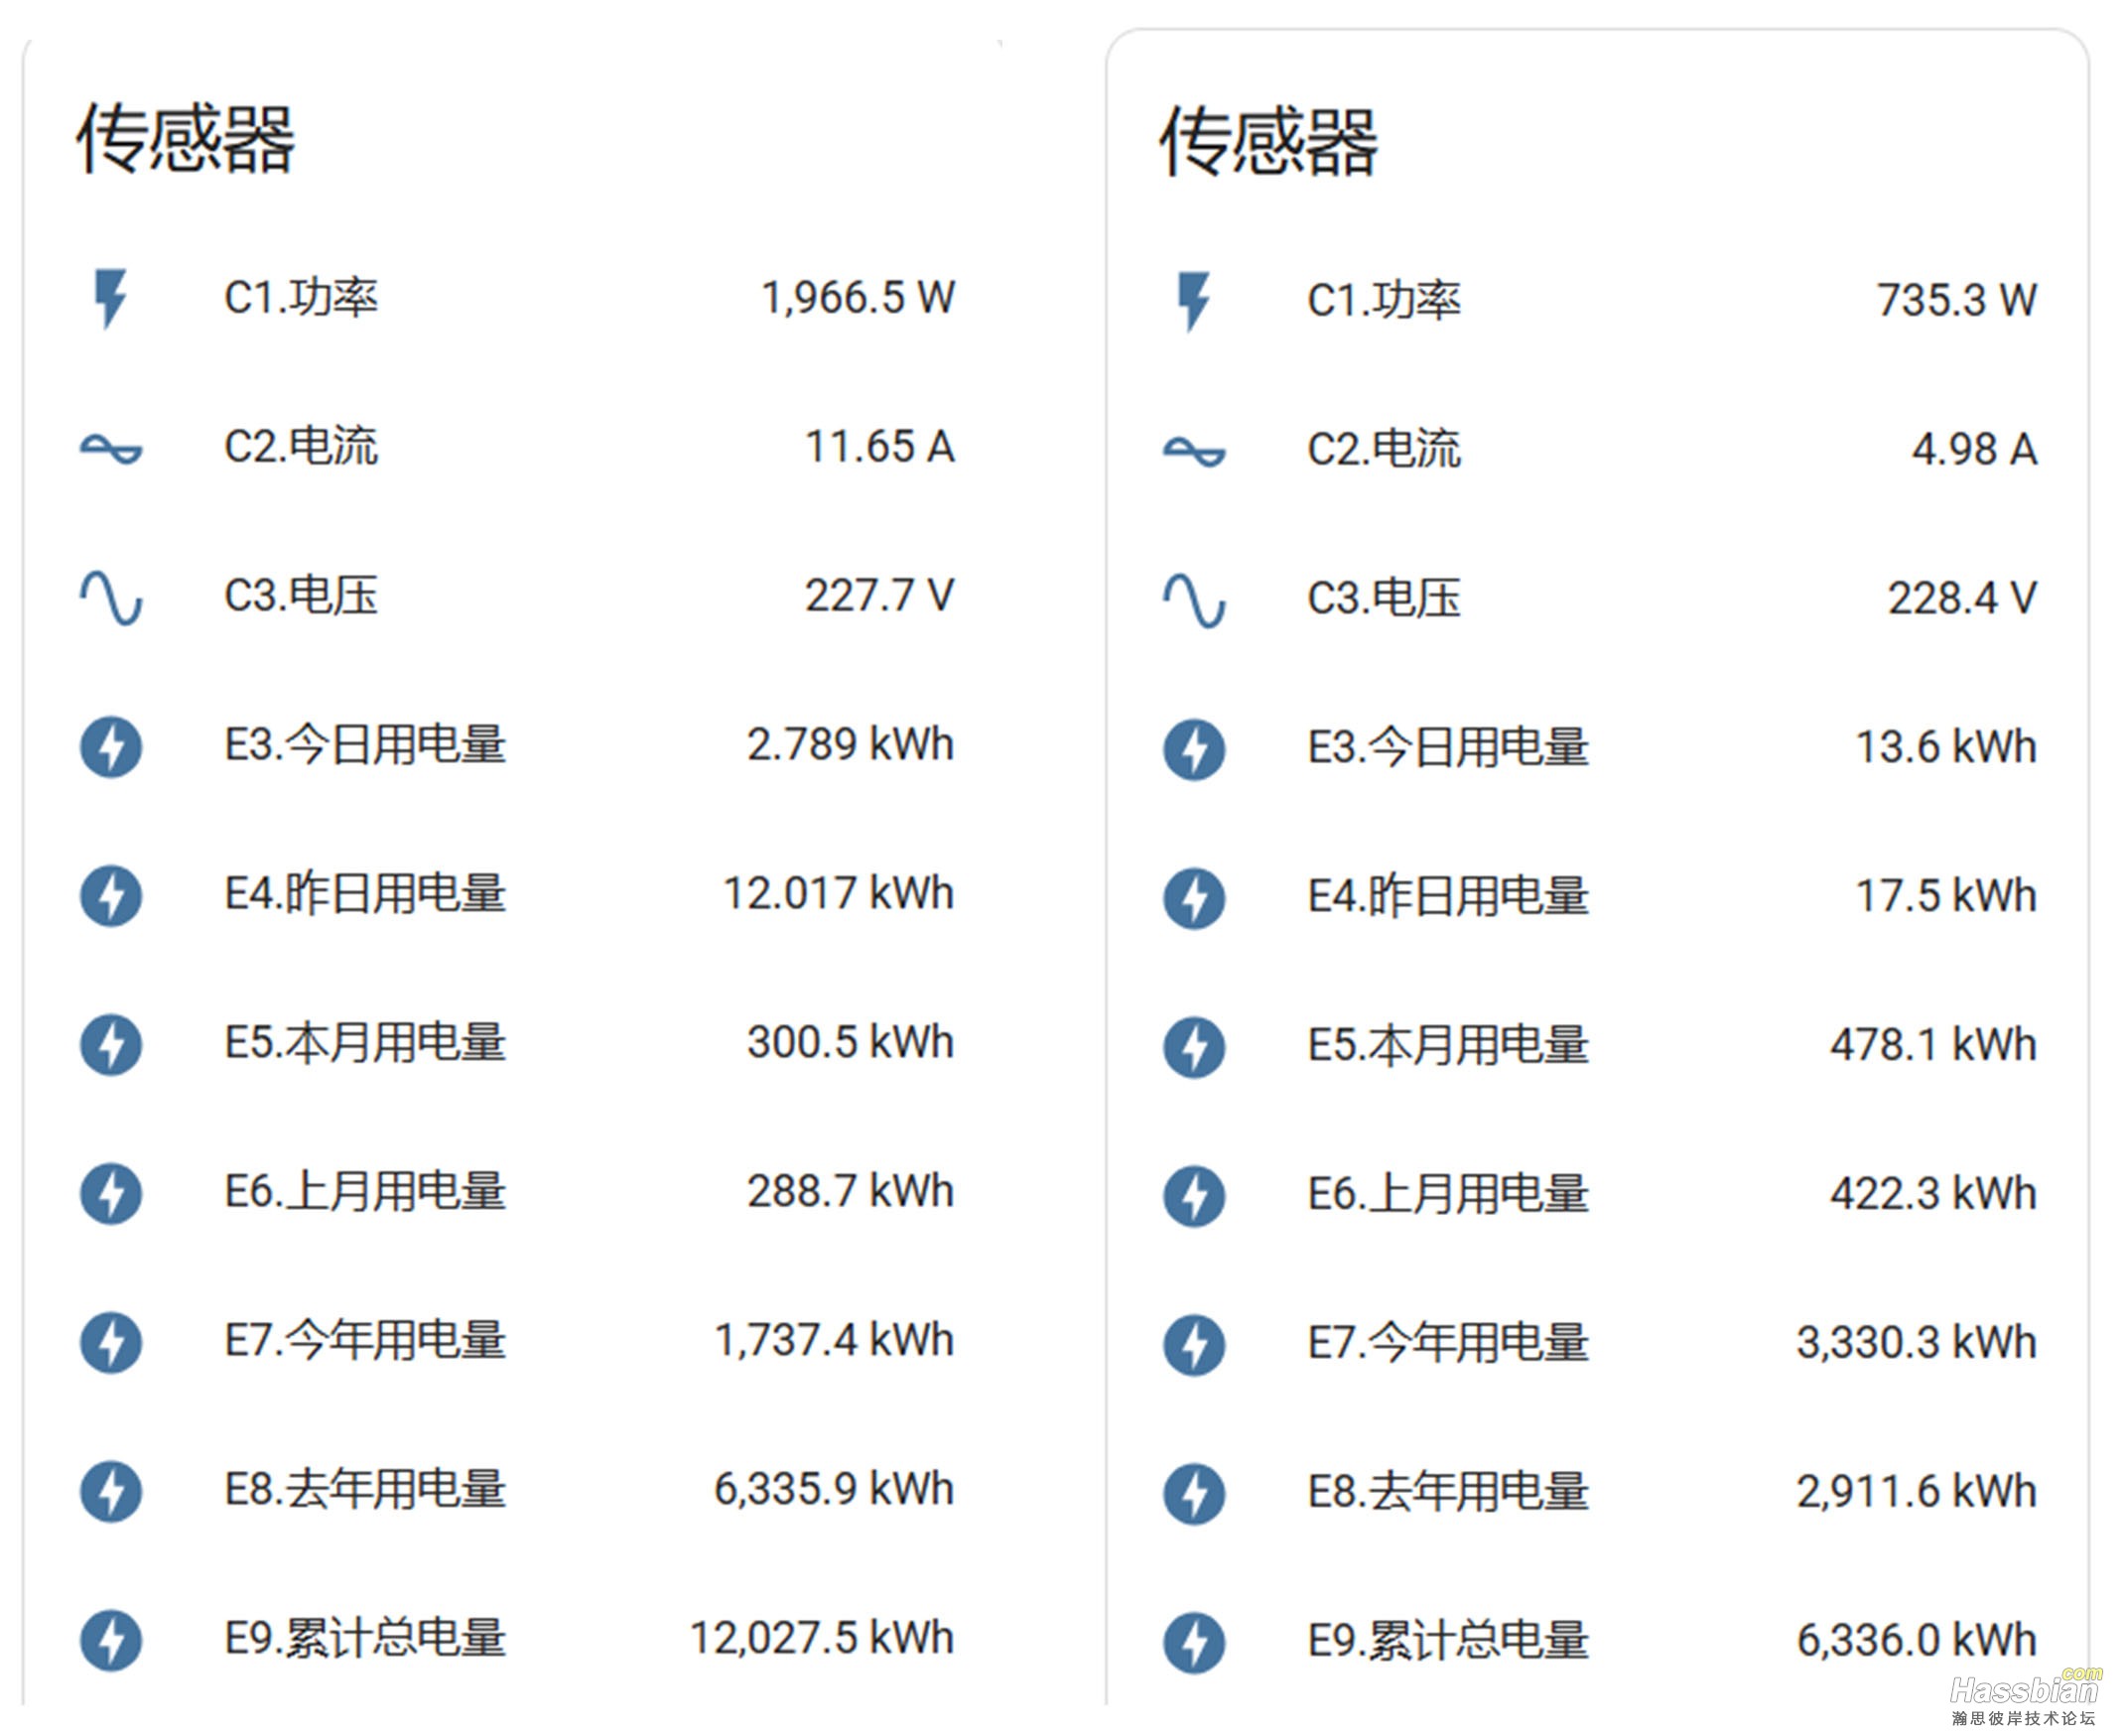This screenshot has width=2124, height=1736.
Task: Click E9.累计总电量 energy icon in left card
Action: [x=111, y=1640]
